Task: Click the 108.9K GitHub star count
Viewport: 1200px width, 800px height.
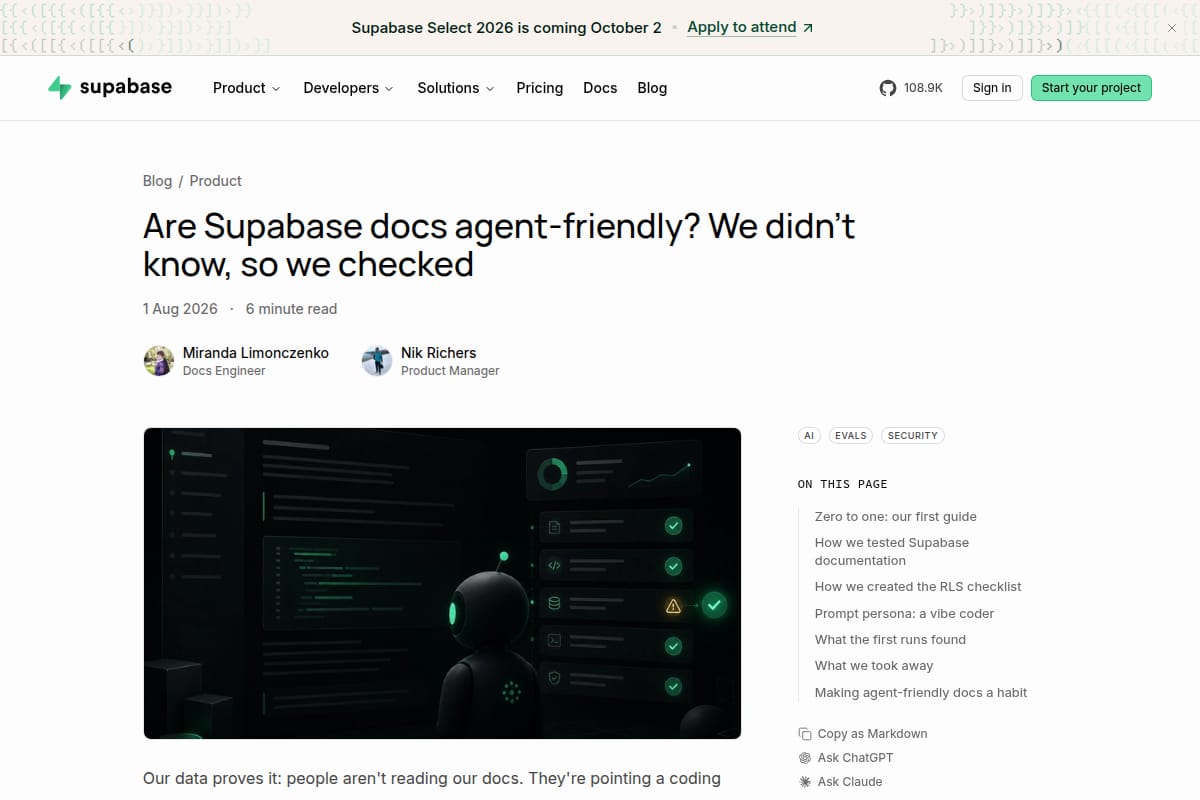Action: [923, 88]
